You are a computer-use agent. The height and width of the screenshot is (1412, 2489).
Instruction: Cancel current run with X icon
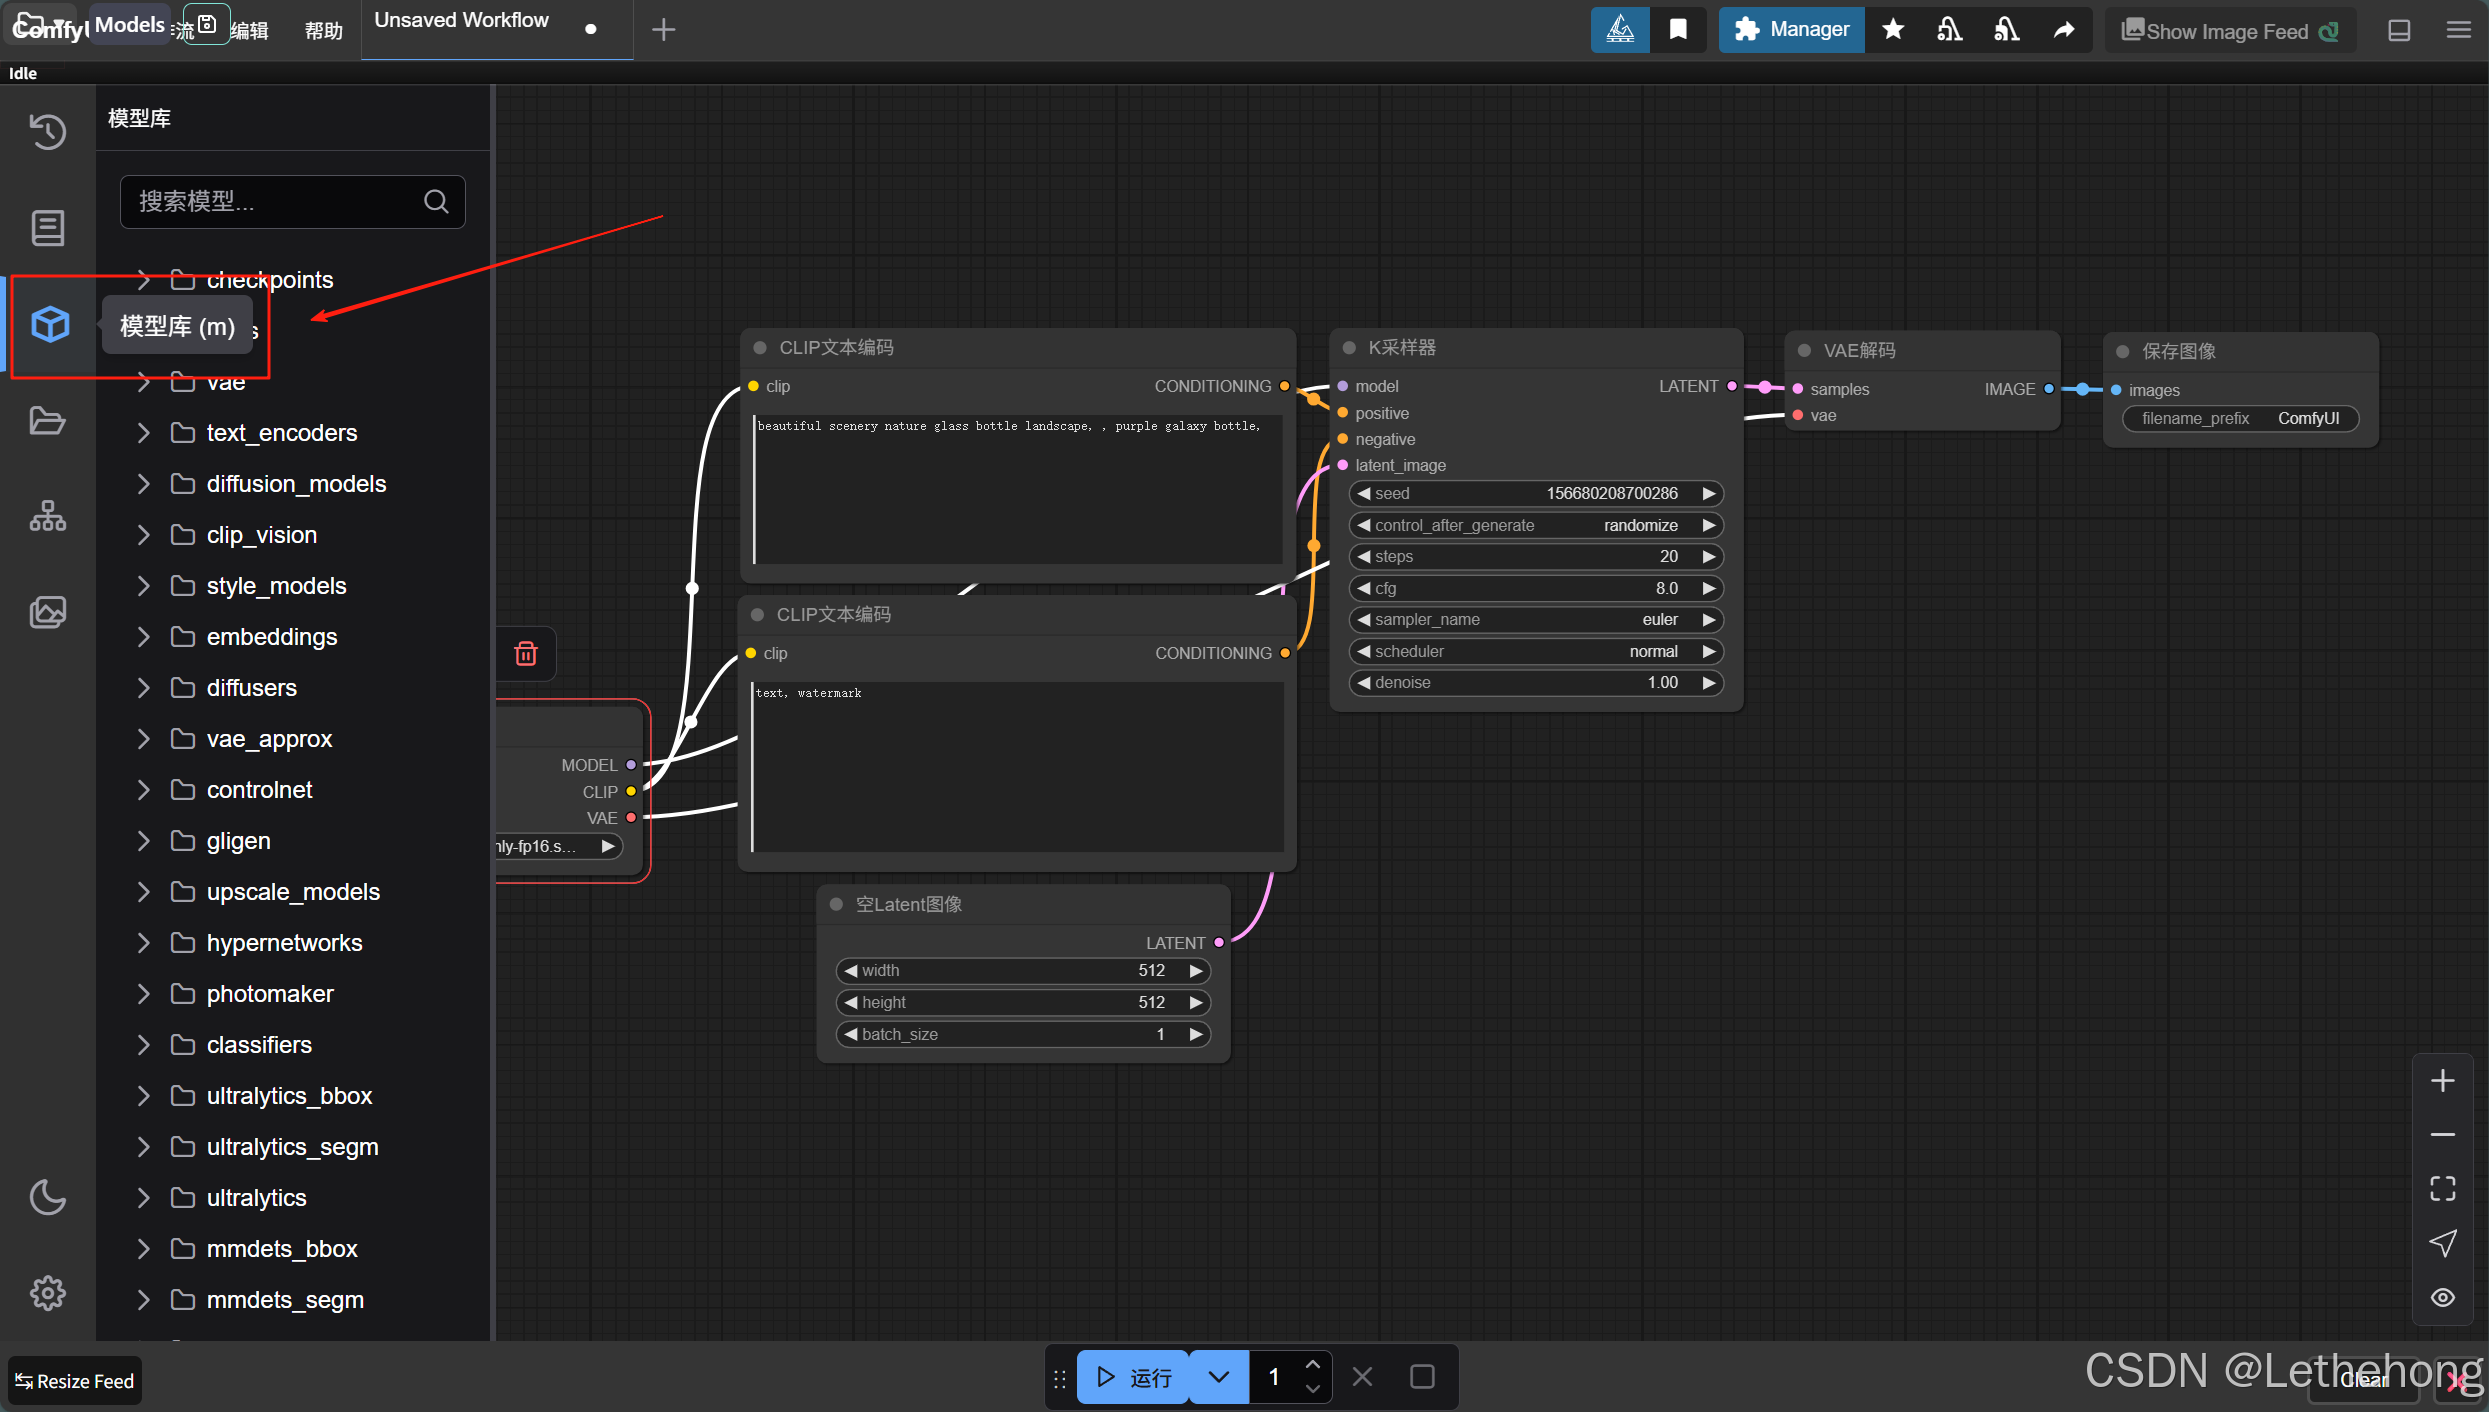[x=1362, y=1377]
